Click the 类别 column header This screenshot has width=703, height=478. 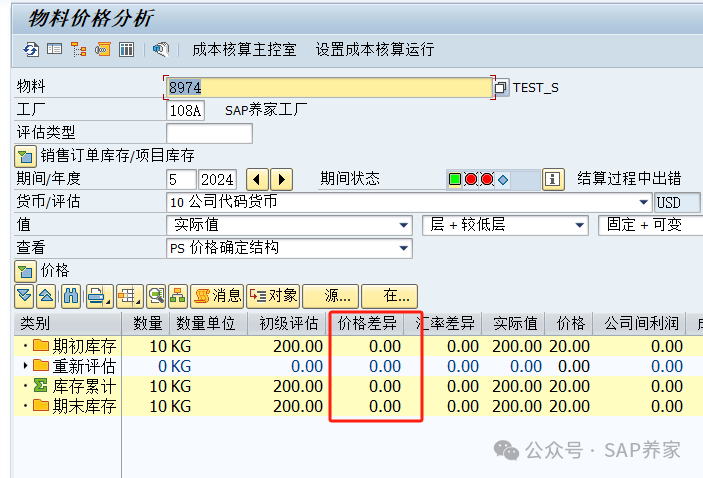[x=67, y=324]
